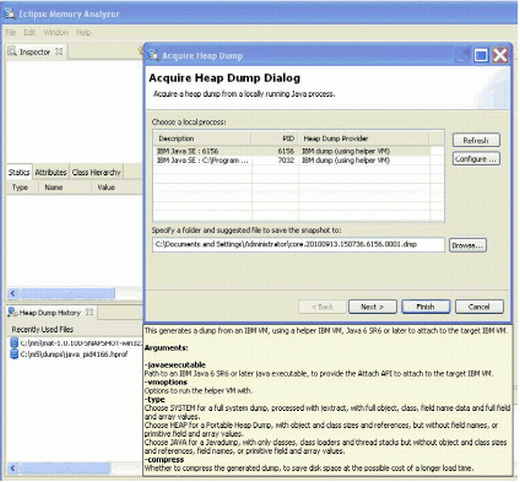Click the Cancel button
This screenshot has width=520, height=482.
click(479, 307)
